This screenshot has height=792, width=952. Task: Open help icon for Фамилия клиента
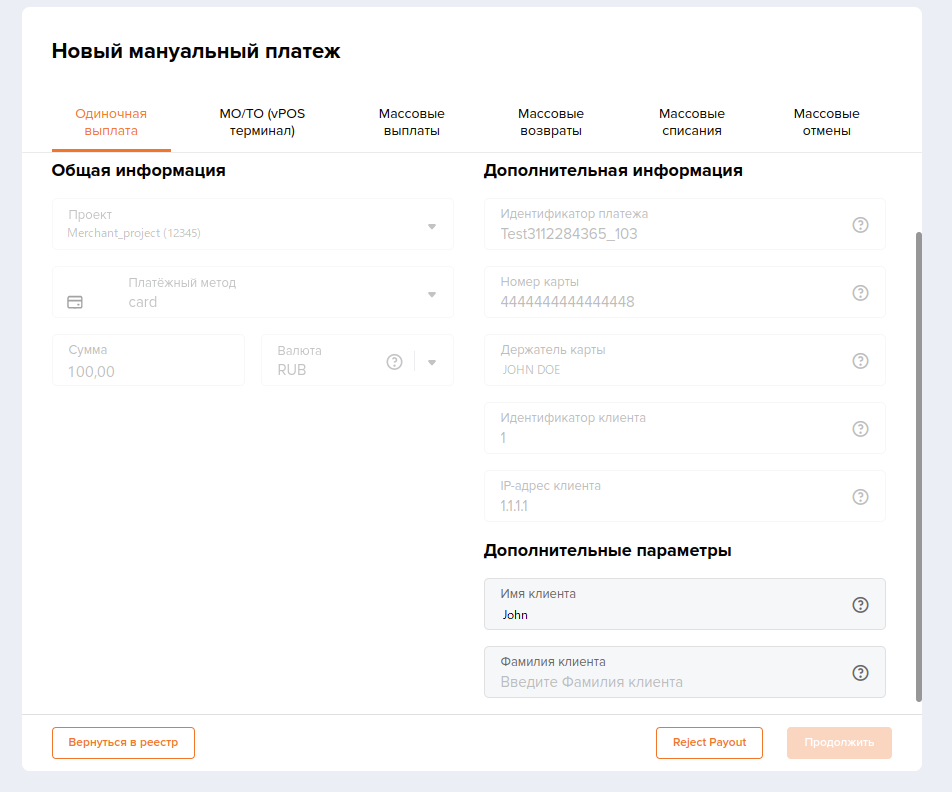click(860, 673)
